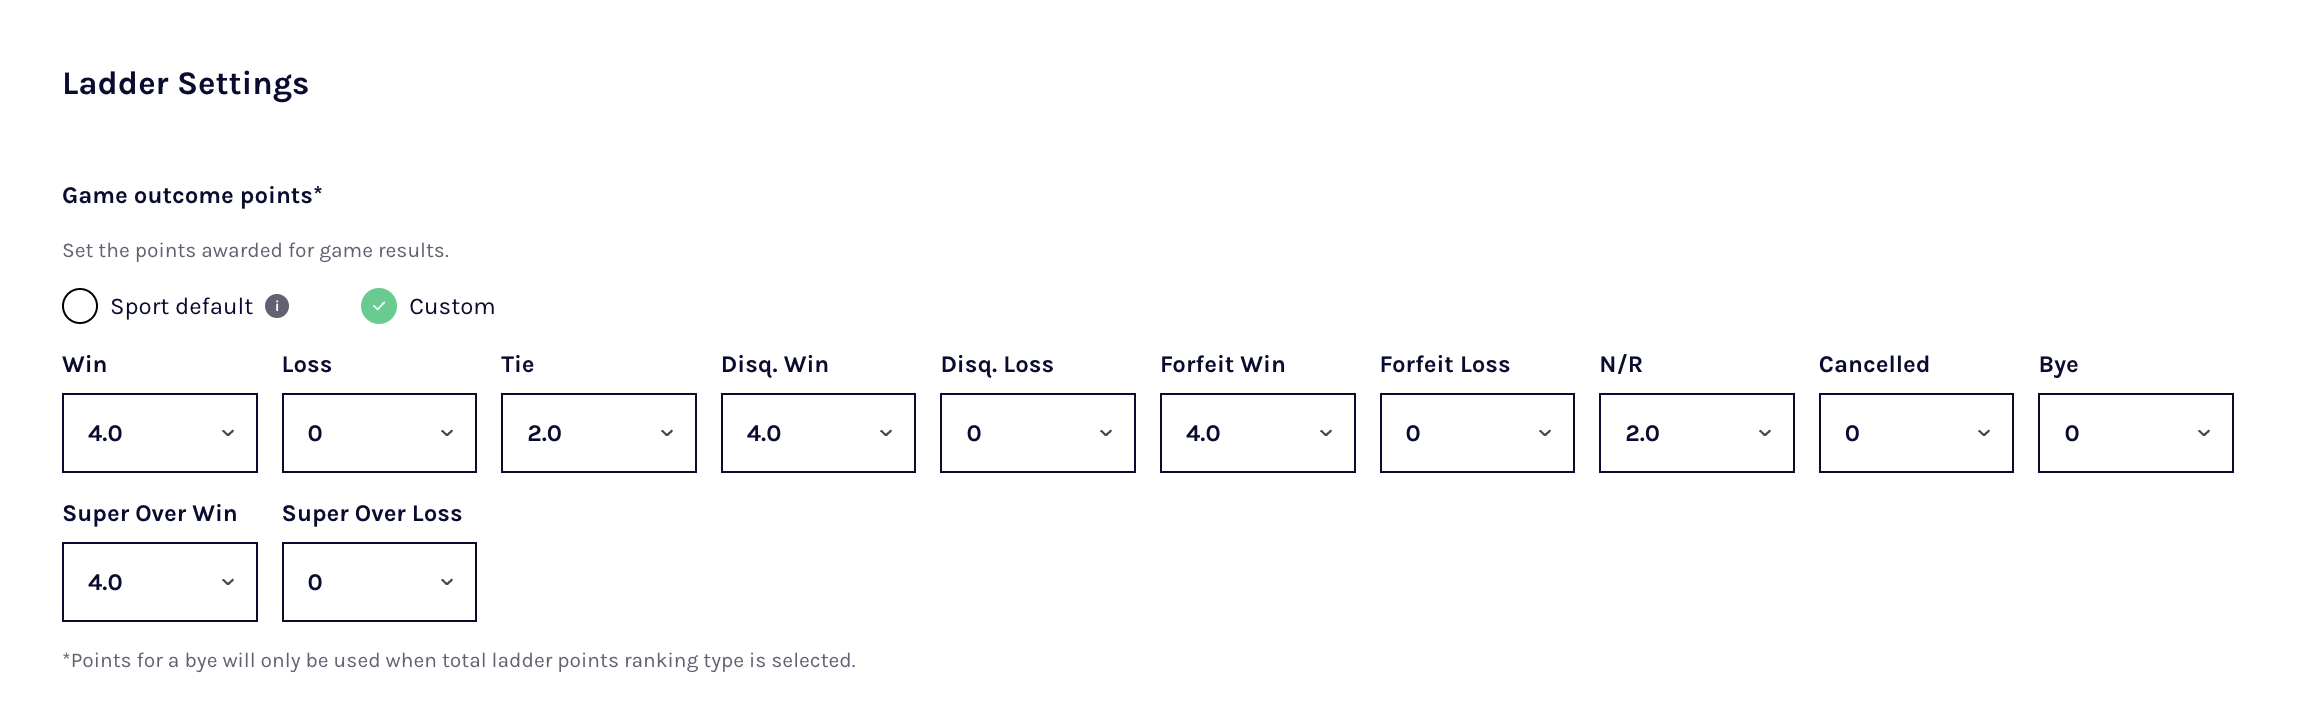The width and height of the screenshot is (2301, 725).
Task: Expand the Tie points dropdown
Action: 598,433
